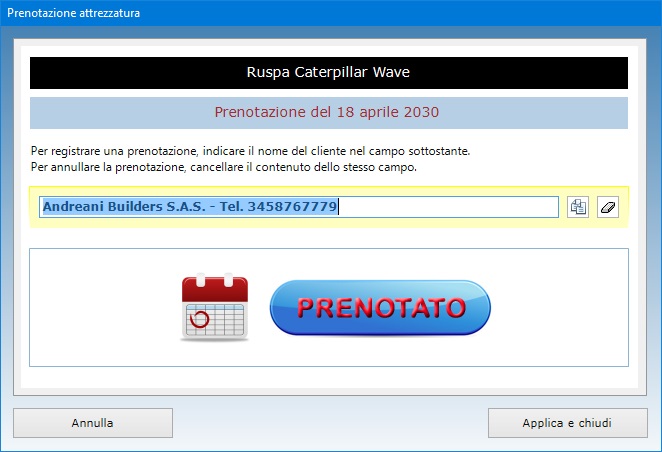Click the Applica e chiudi button
This screenshot has height=452, width=662.
point(567,423)
